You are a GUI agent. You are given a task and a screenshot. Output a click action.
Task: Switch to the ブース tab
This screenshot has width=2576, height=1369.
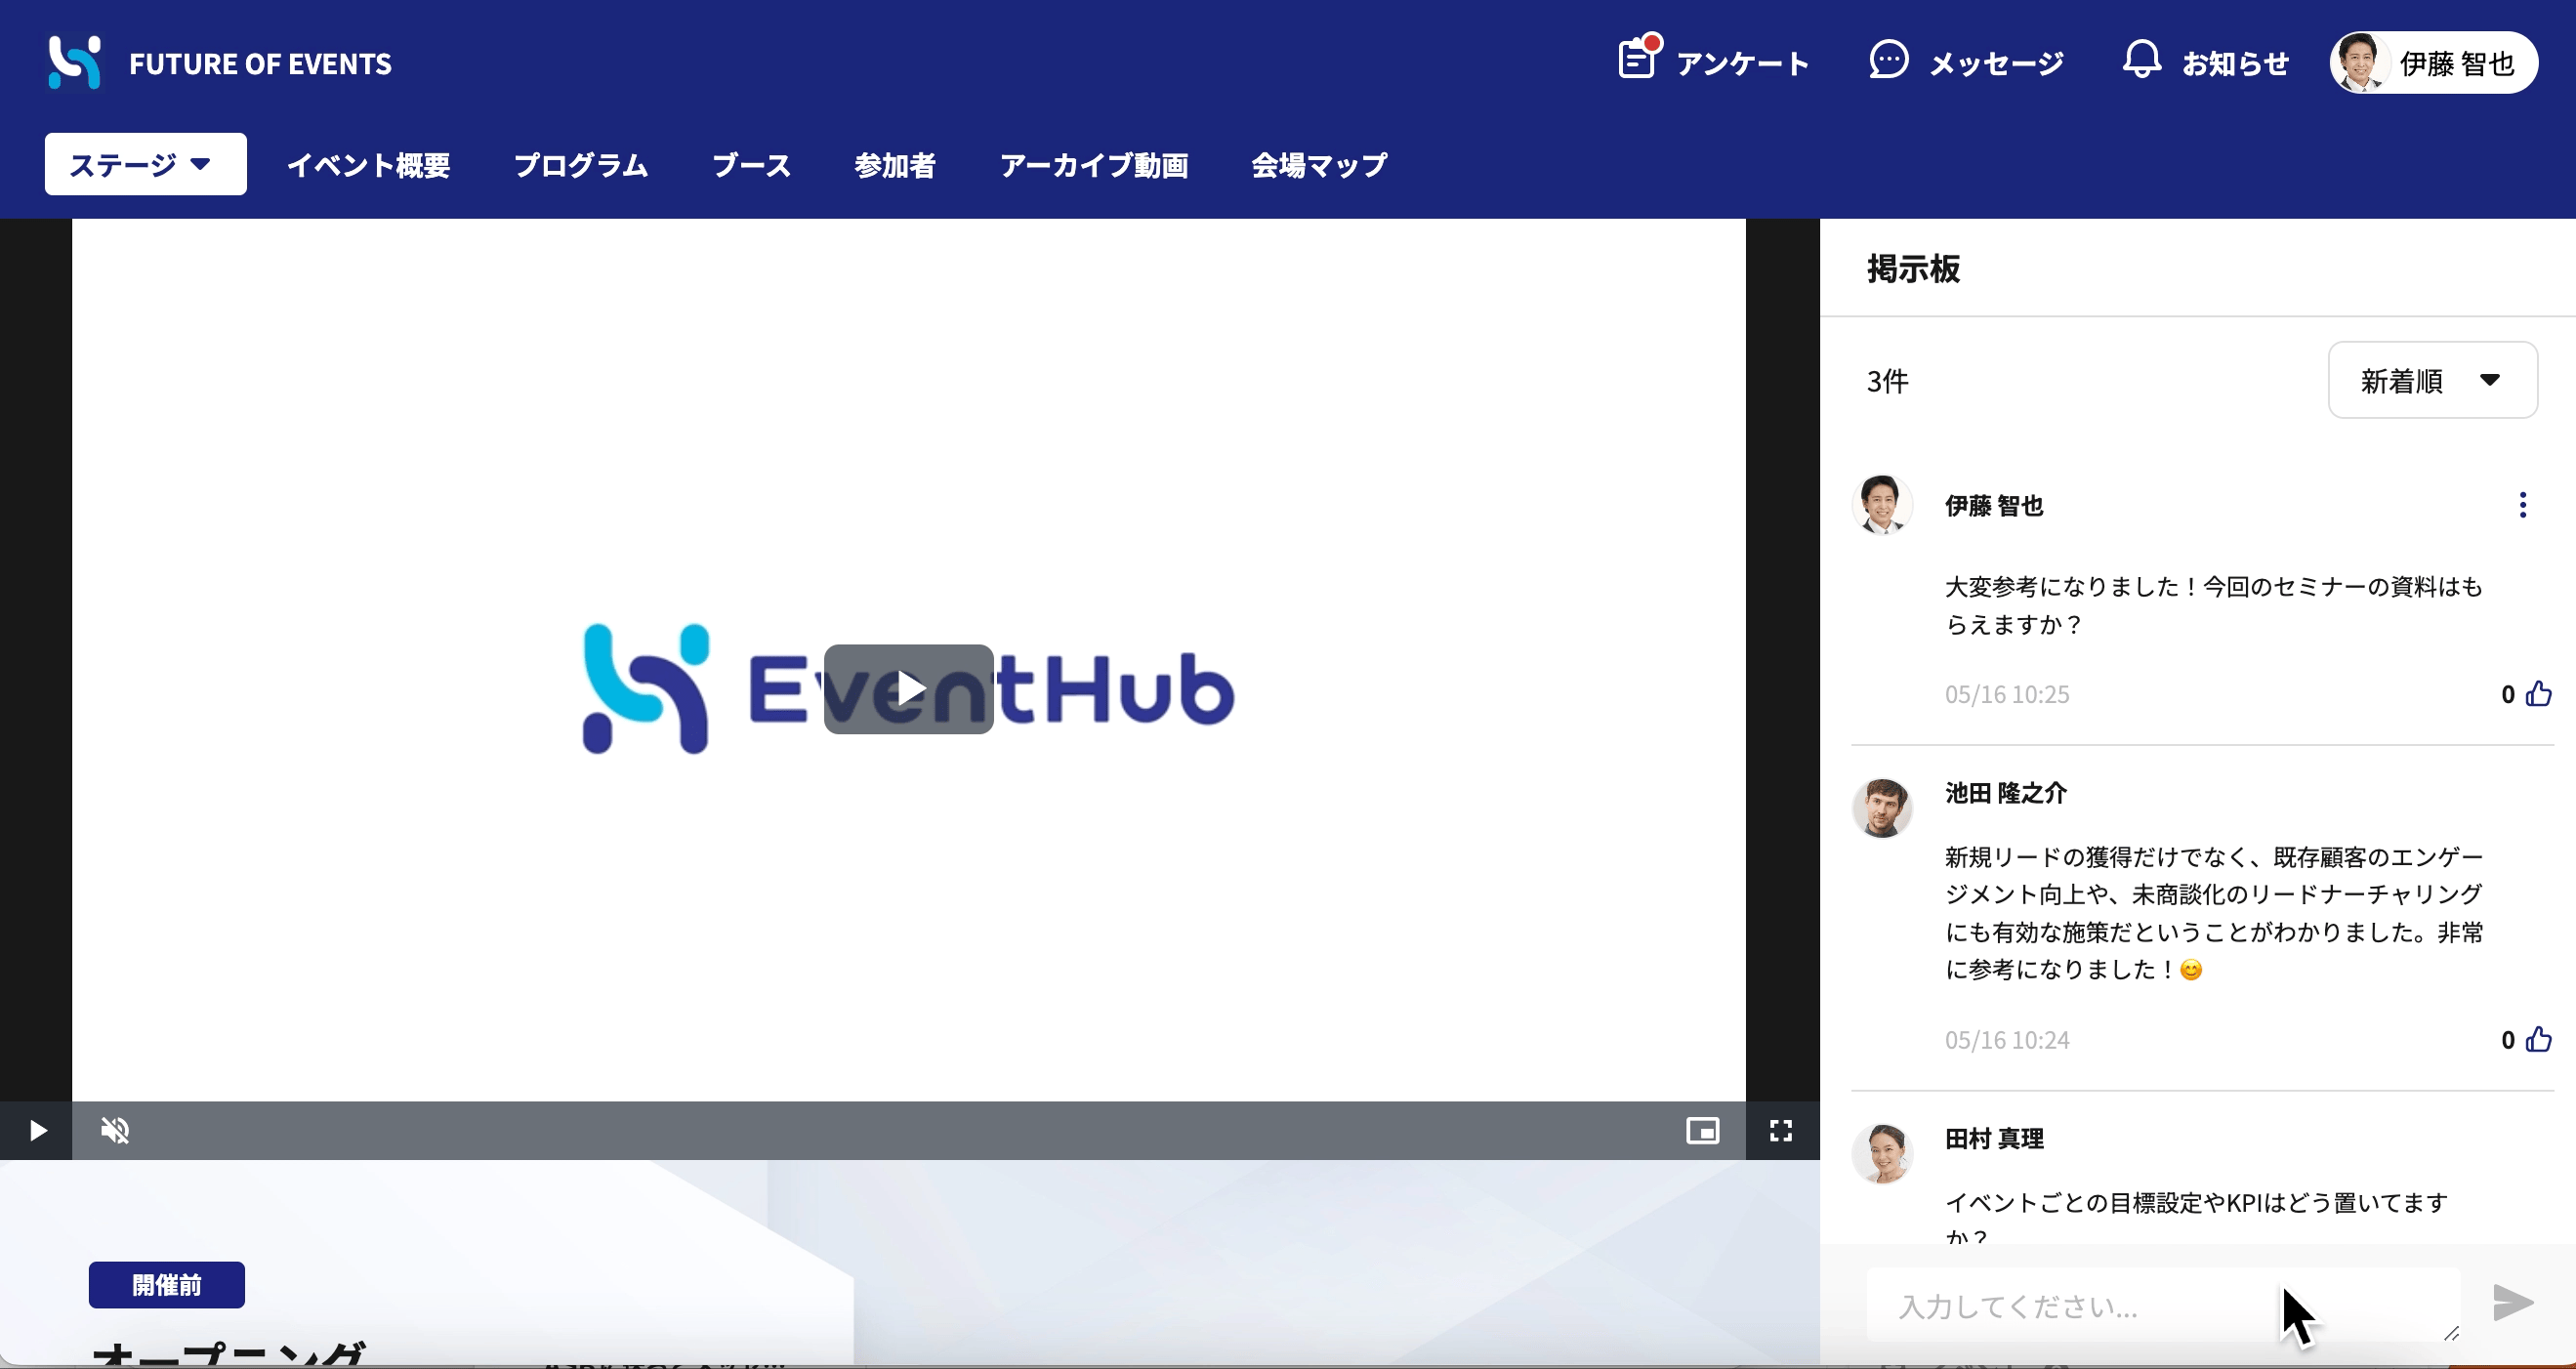pyautogui.click(x=751, y=165)
